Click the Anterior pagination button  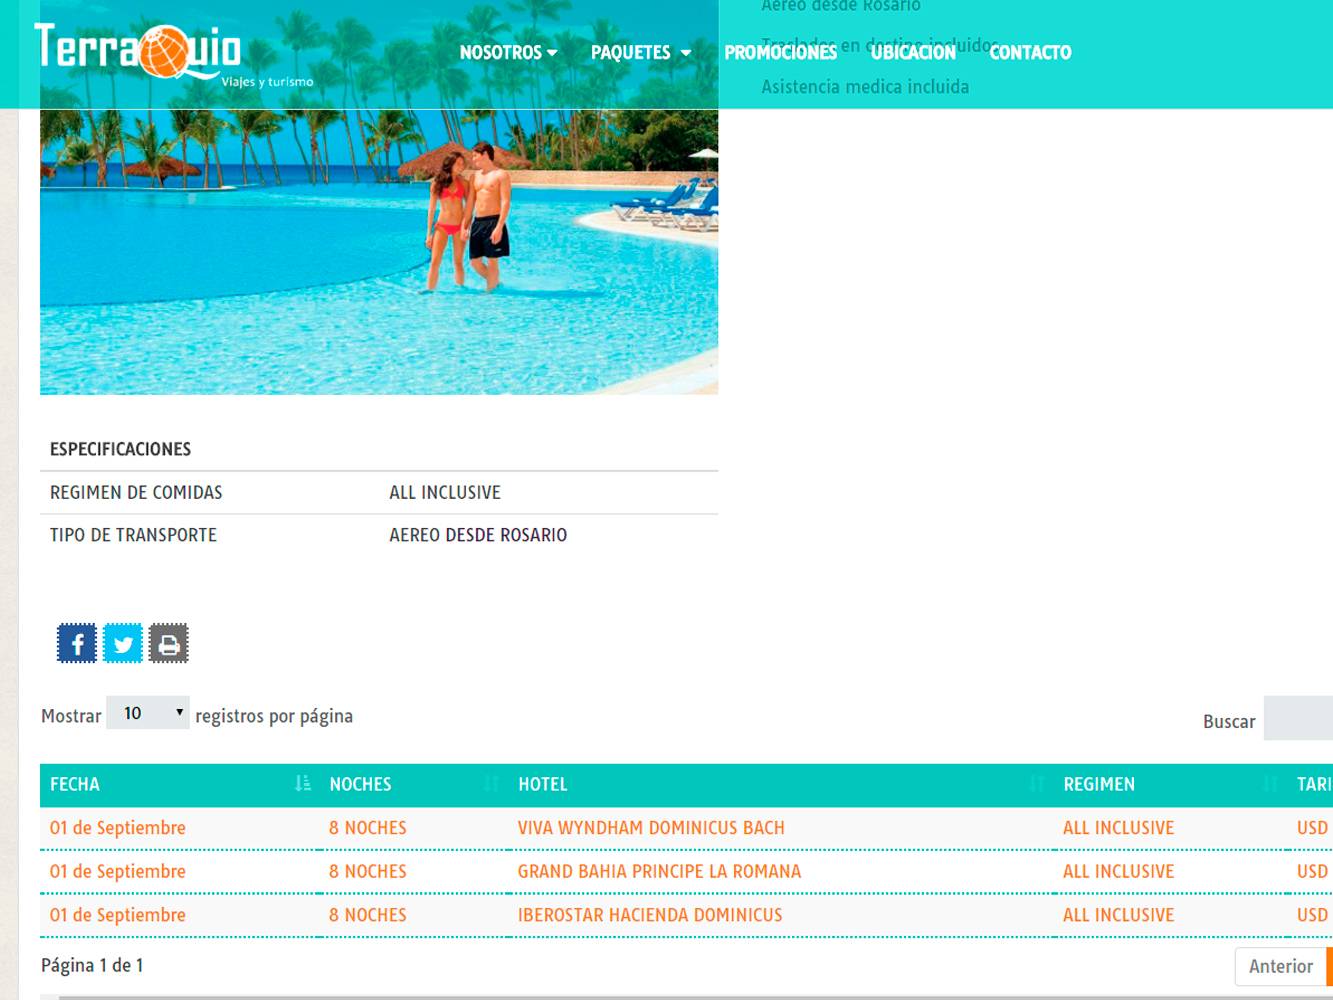(1280, 966)
